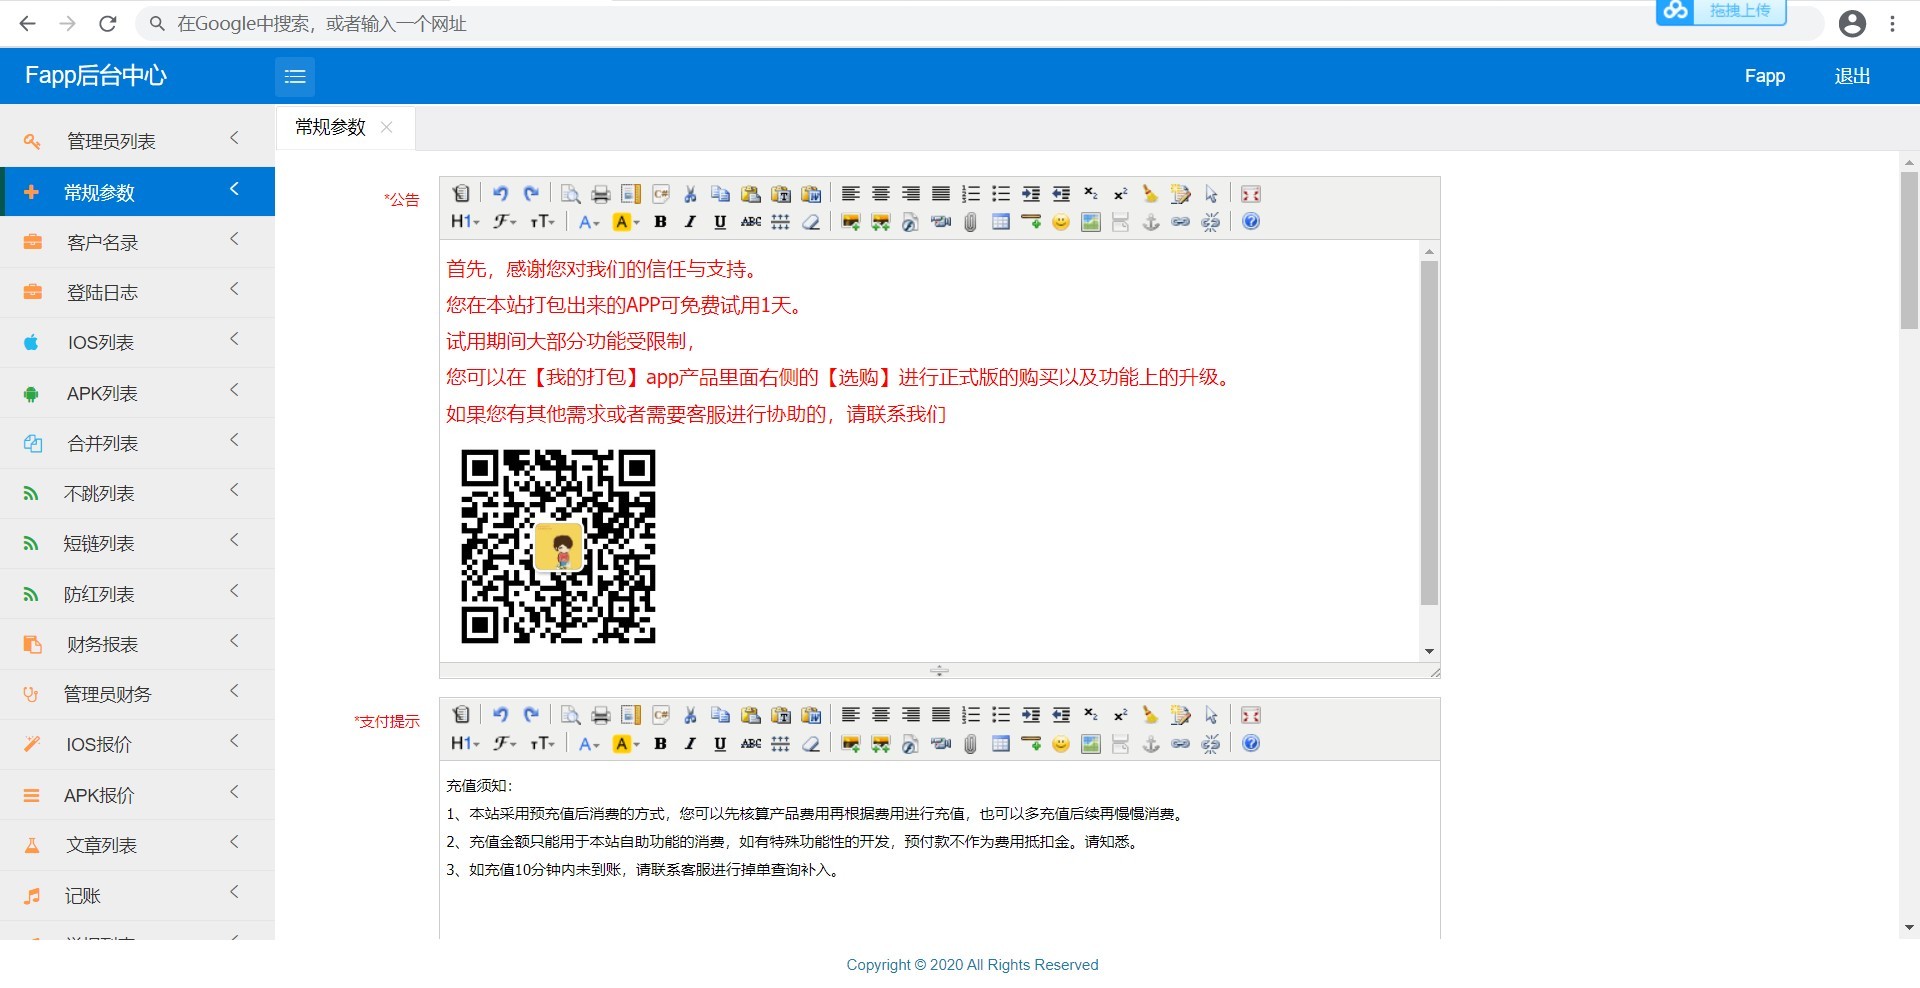Open 短链列表 sidebar item
Viewport: 1920px width, 988px height.
tap(137, 543)
